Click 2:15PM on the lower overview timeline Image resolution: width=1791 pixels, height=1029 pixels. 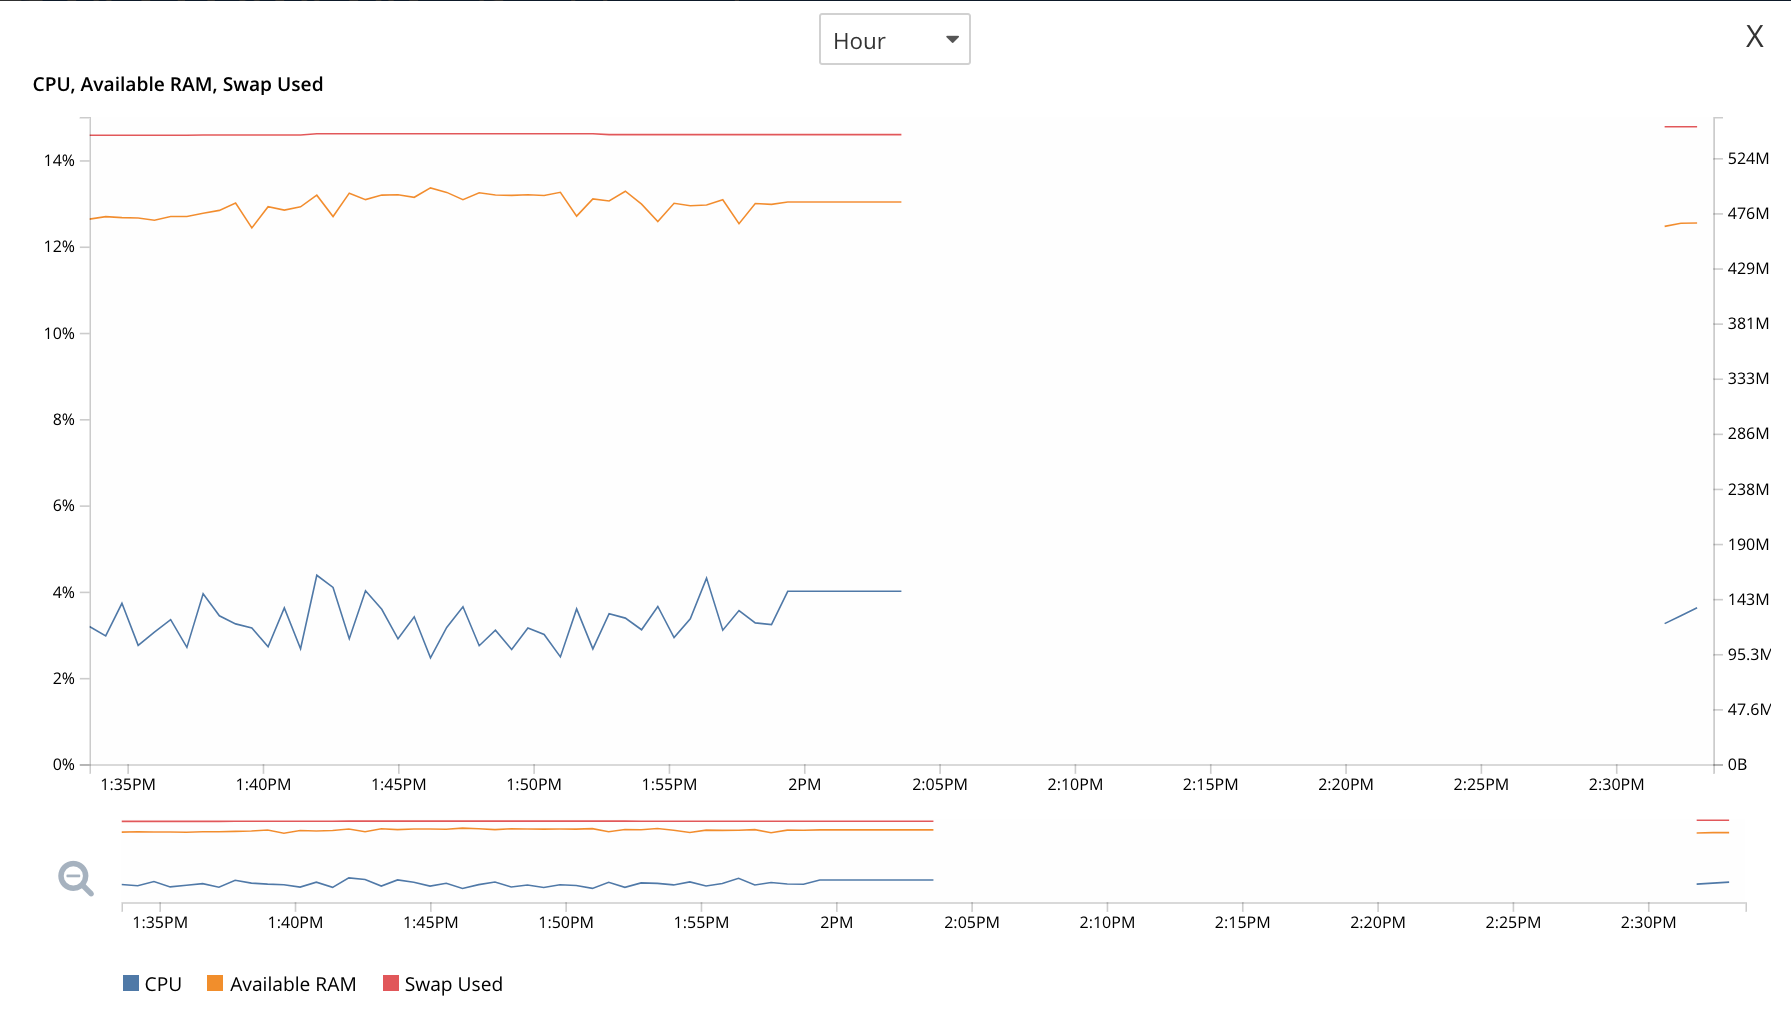pyautogui.click(x=1242, y=922)
